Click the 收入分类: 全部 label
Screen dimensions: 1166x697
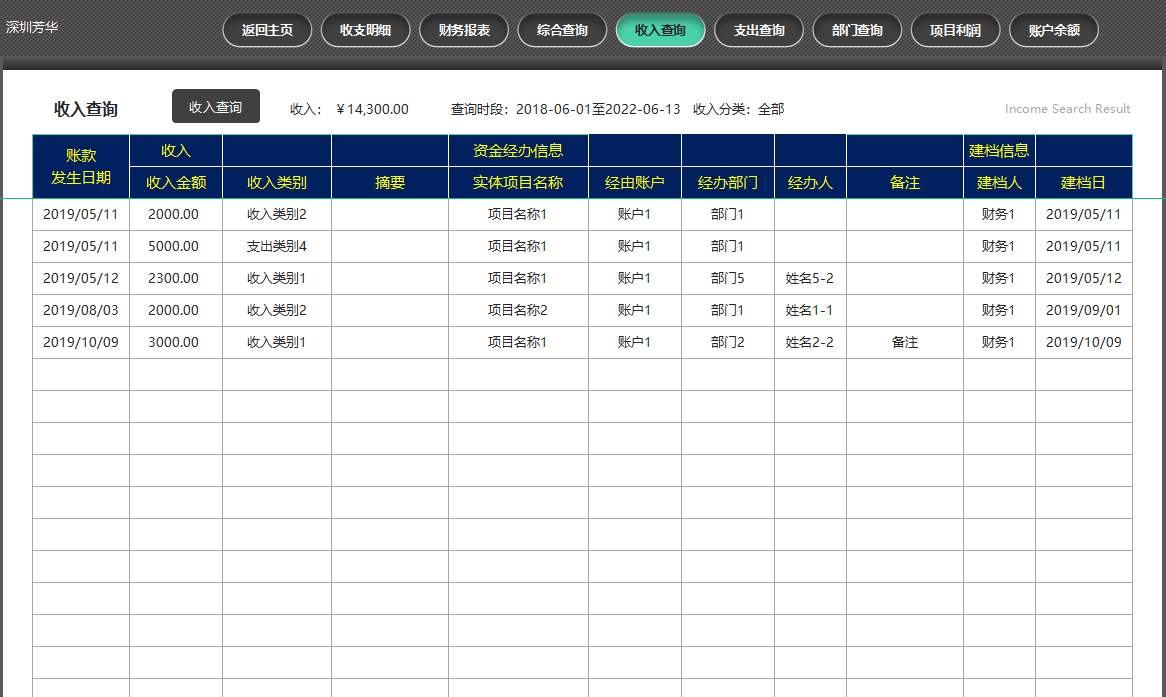tap(738, 109)
